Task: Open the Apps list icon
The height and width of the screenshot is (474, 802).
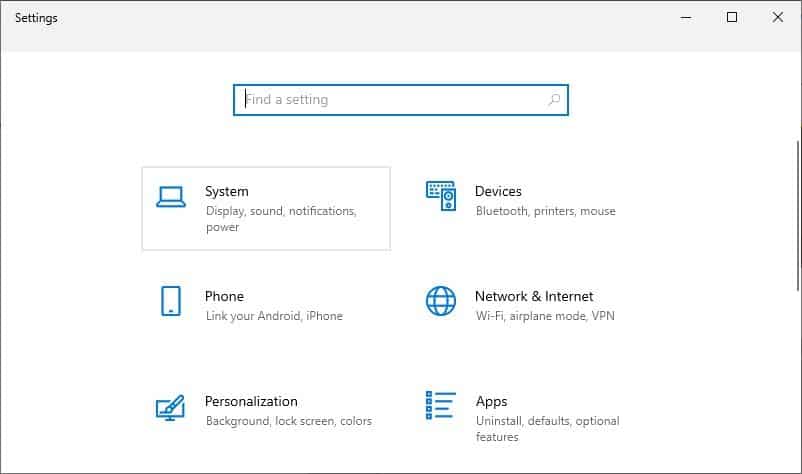Action: 440,405
